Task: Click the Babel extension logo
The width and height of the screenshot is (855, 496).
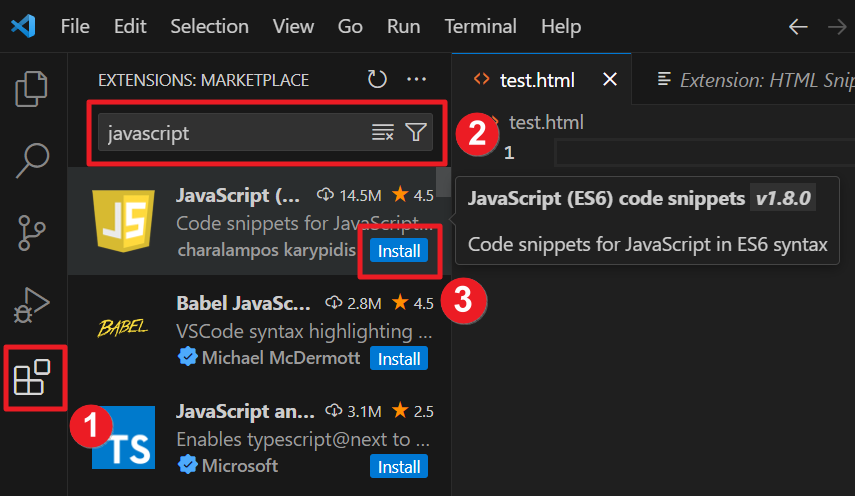Action: (x=123, y=328)
